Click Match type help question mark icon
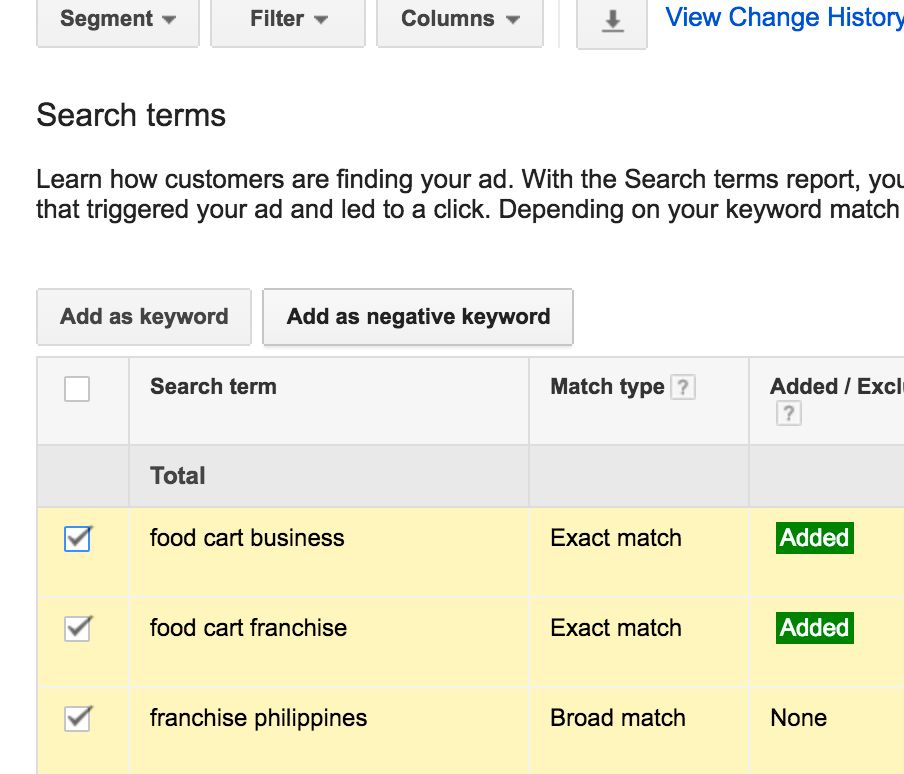 tap(683, 387)
